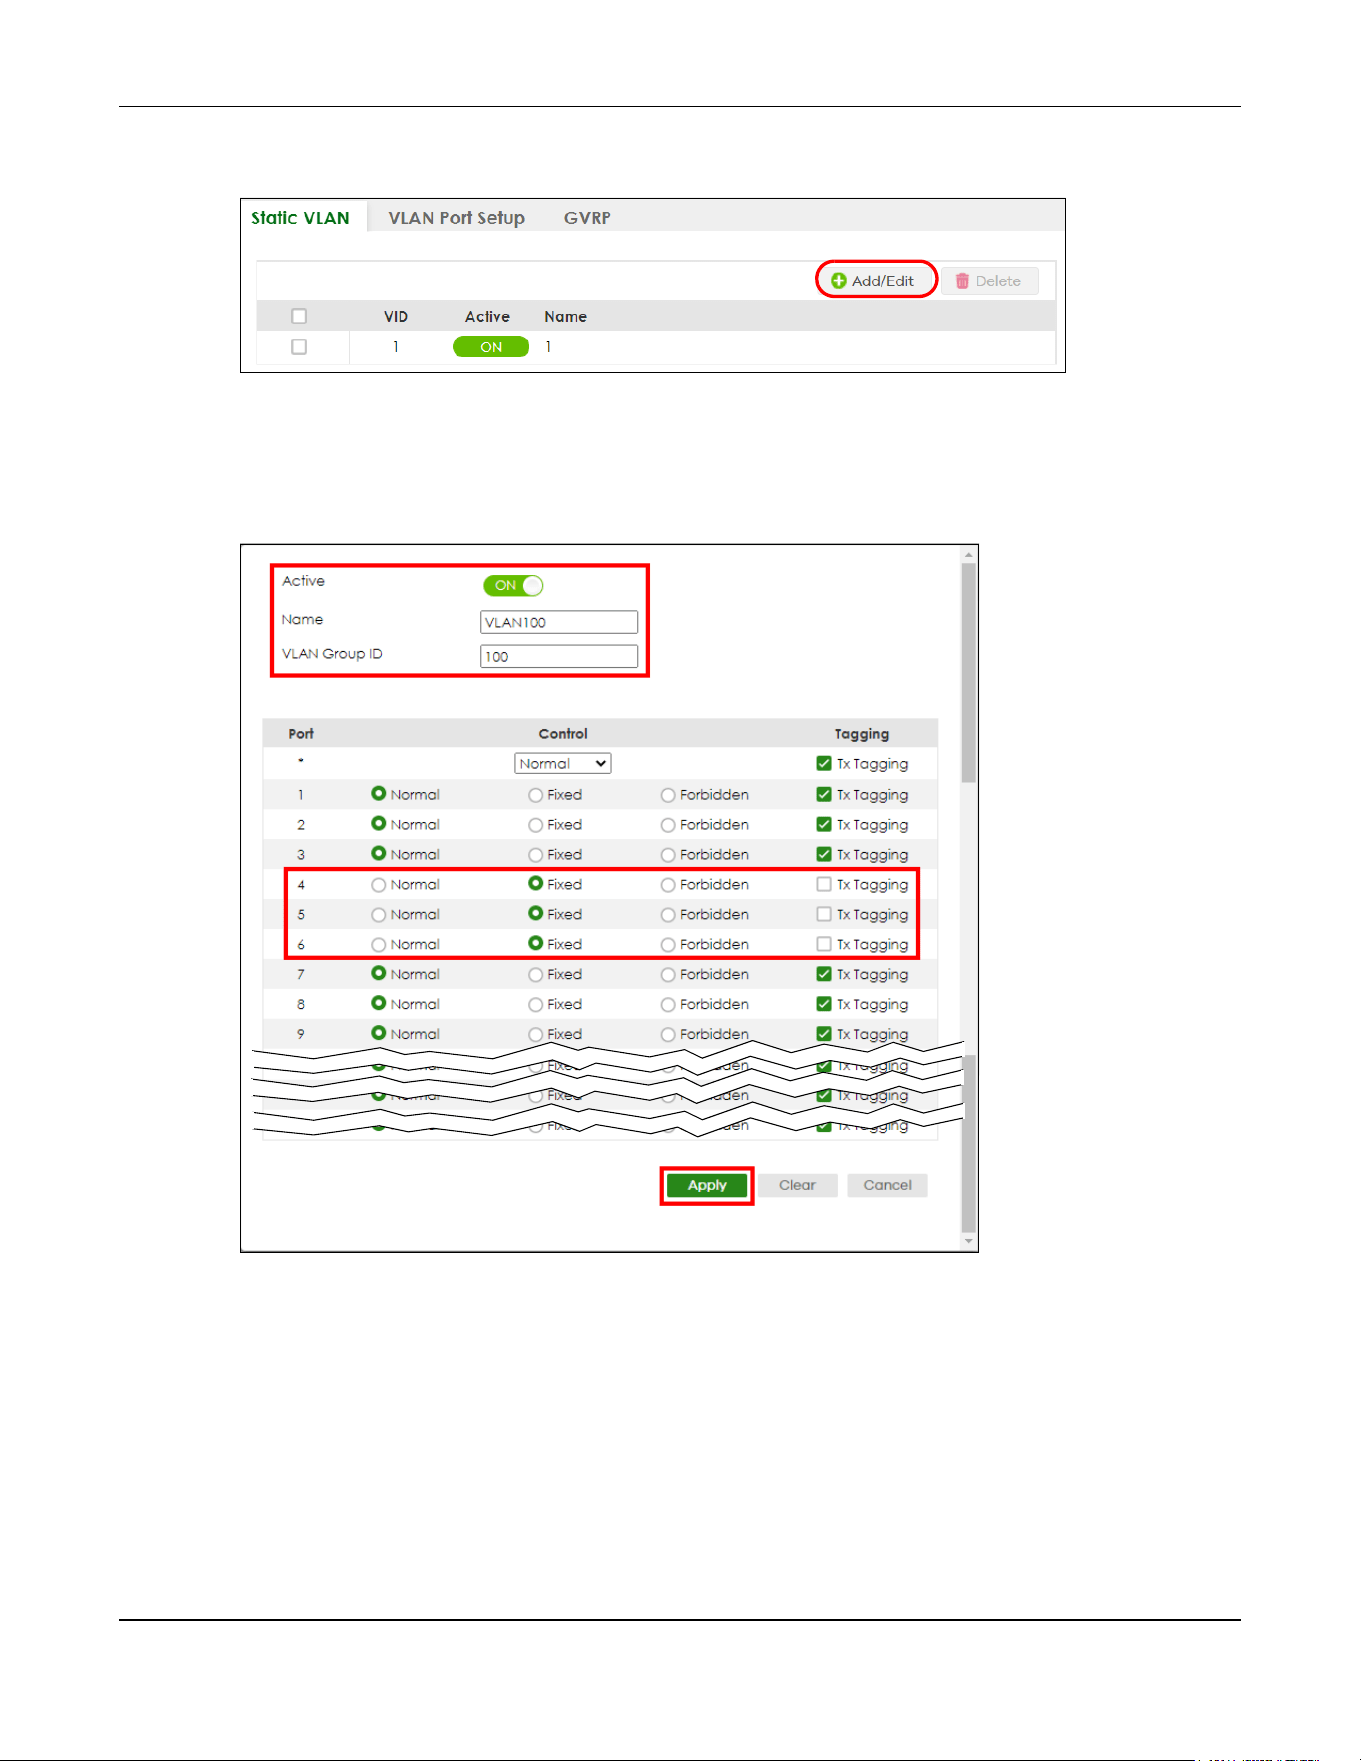1361x1761 pixels.
Task: Uncheck Tx Tagging for port 3
Action: [824, 854]
